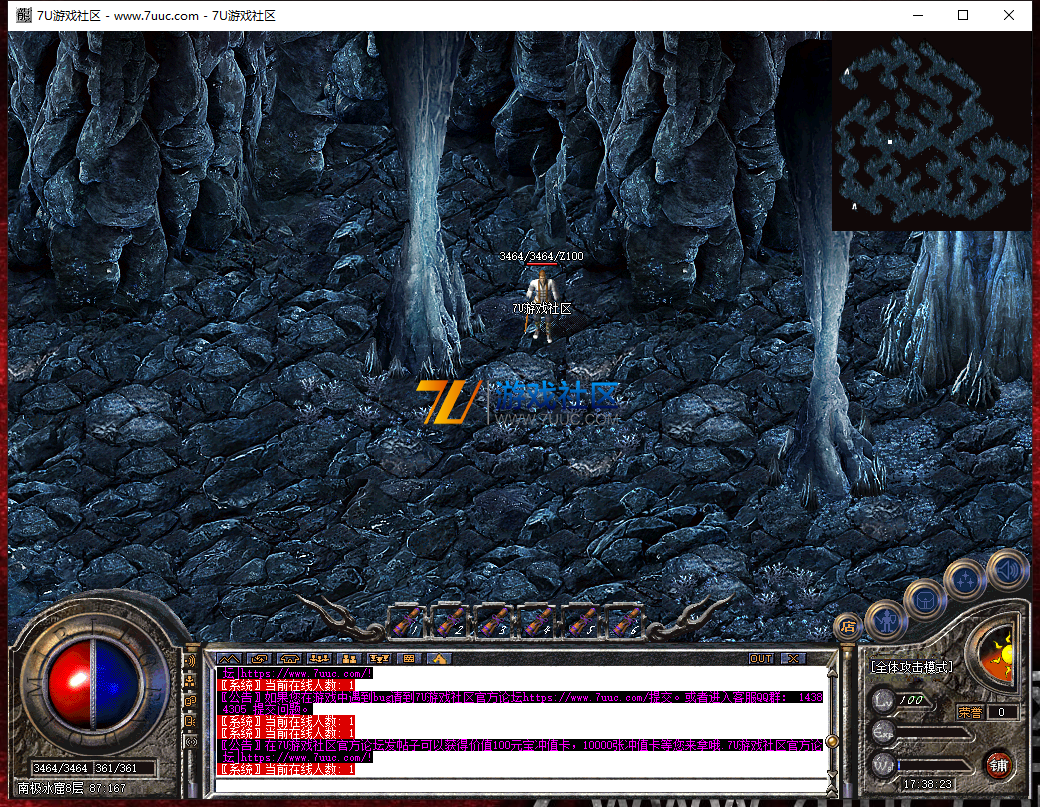Open the three-person group icon in chat toolbar
Viewport: 1040px width, 807px height.
coord(320,658)
